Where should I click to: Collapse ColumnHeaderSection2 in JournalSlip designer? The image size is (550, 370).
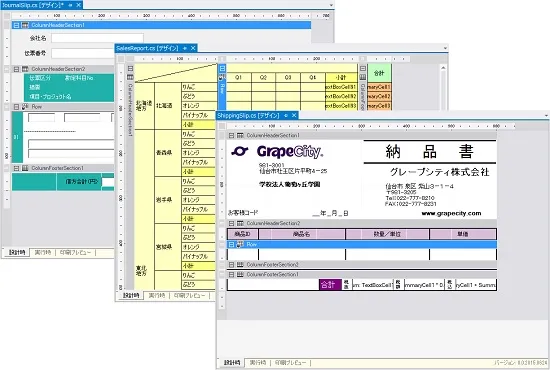(16, 69)
